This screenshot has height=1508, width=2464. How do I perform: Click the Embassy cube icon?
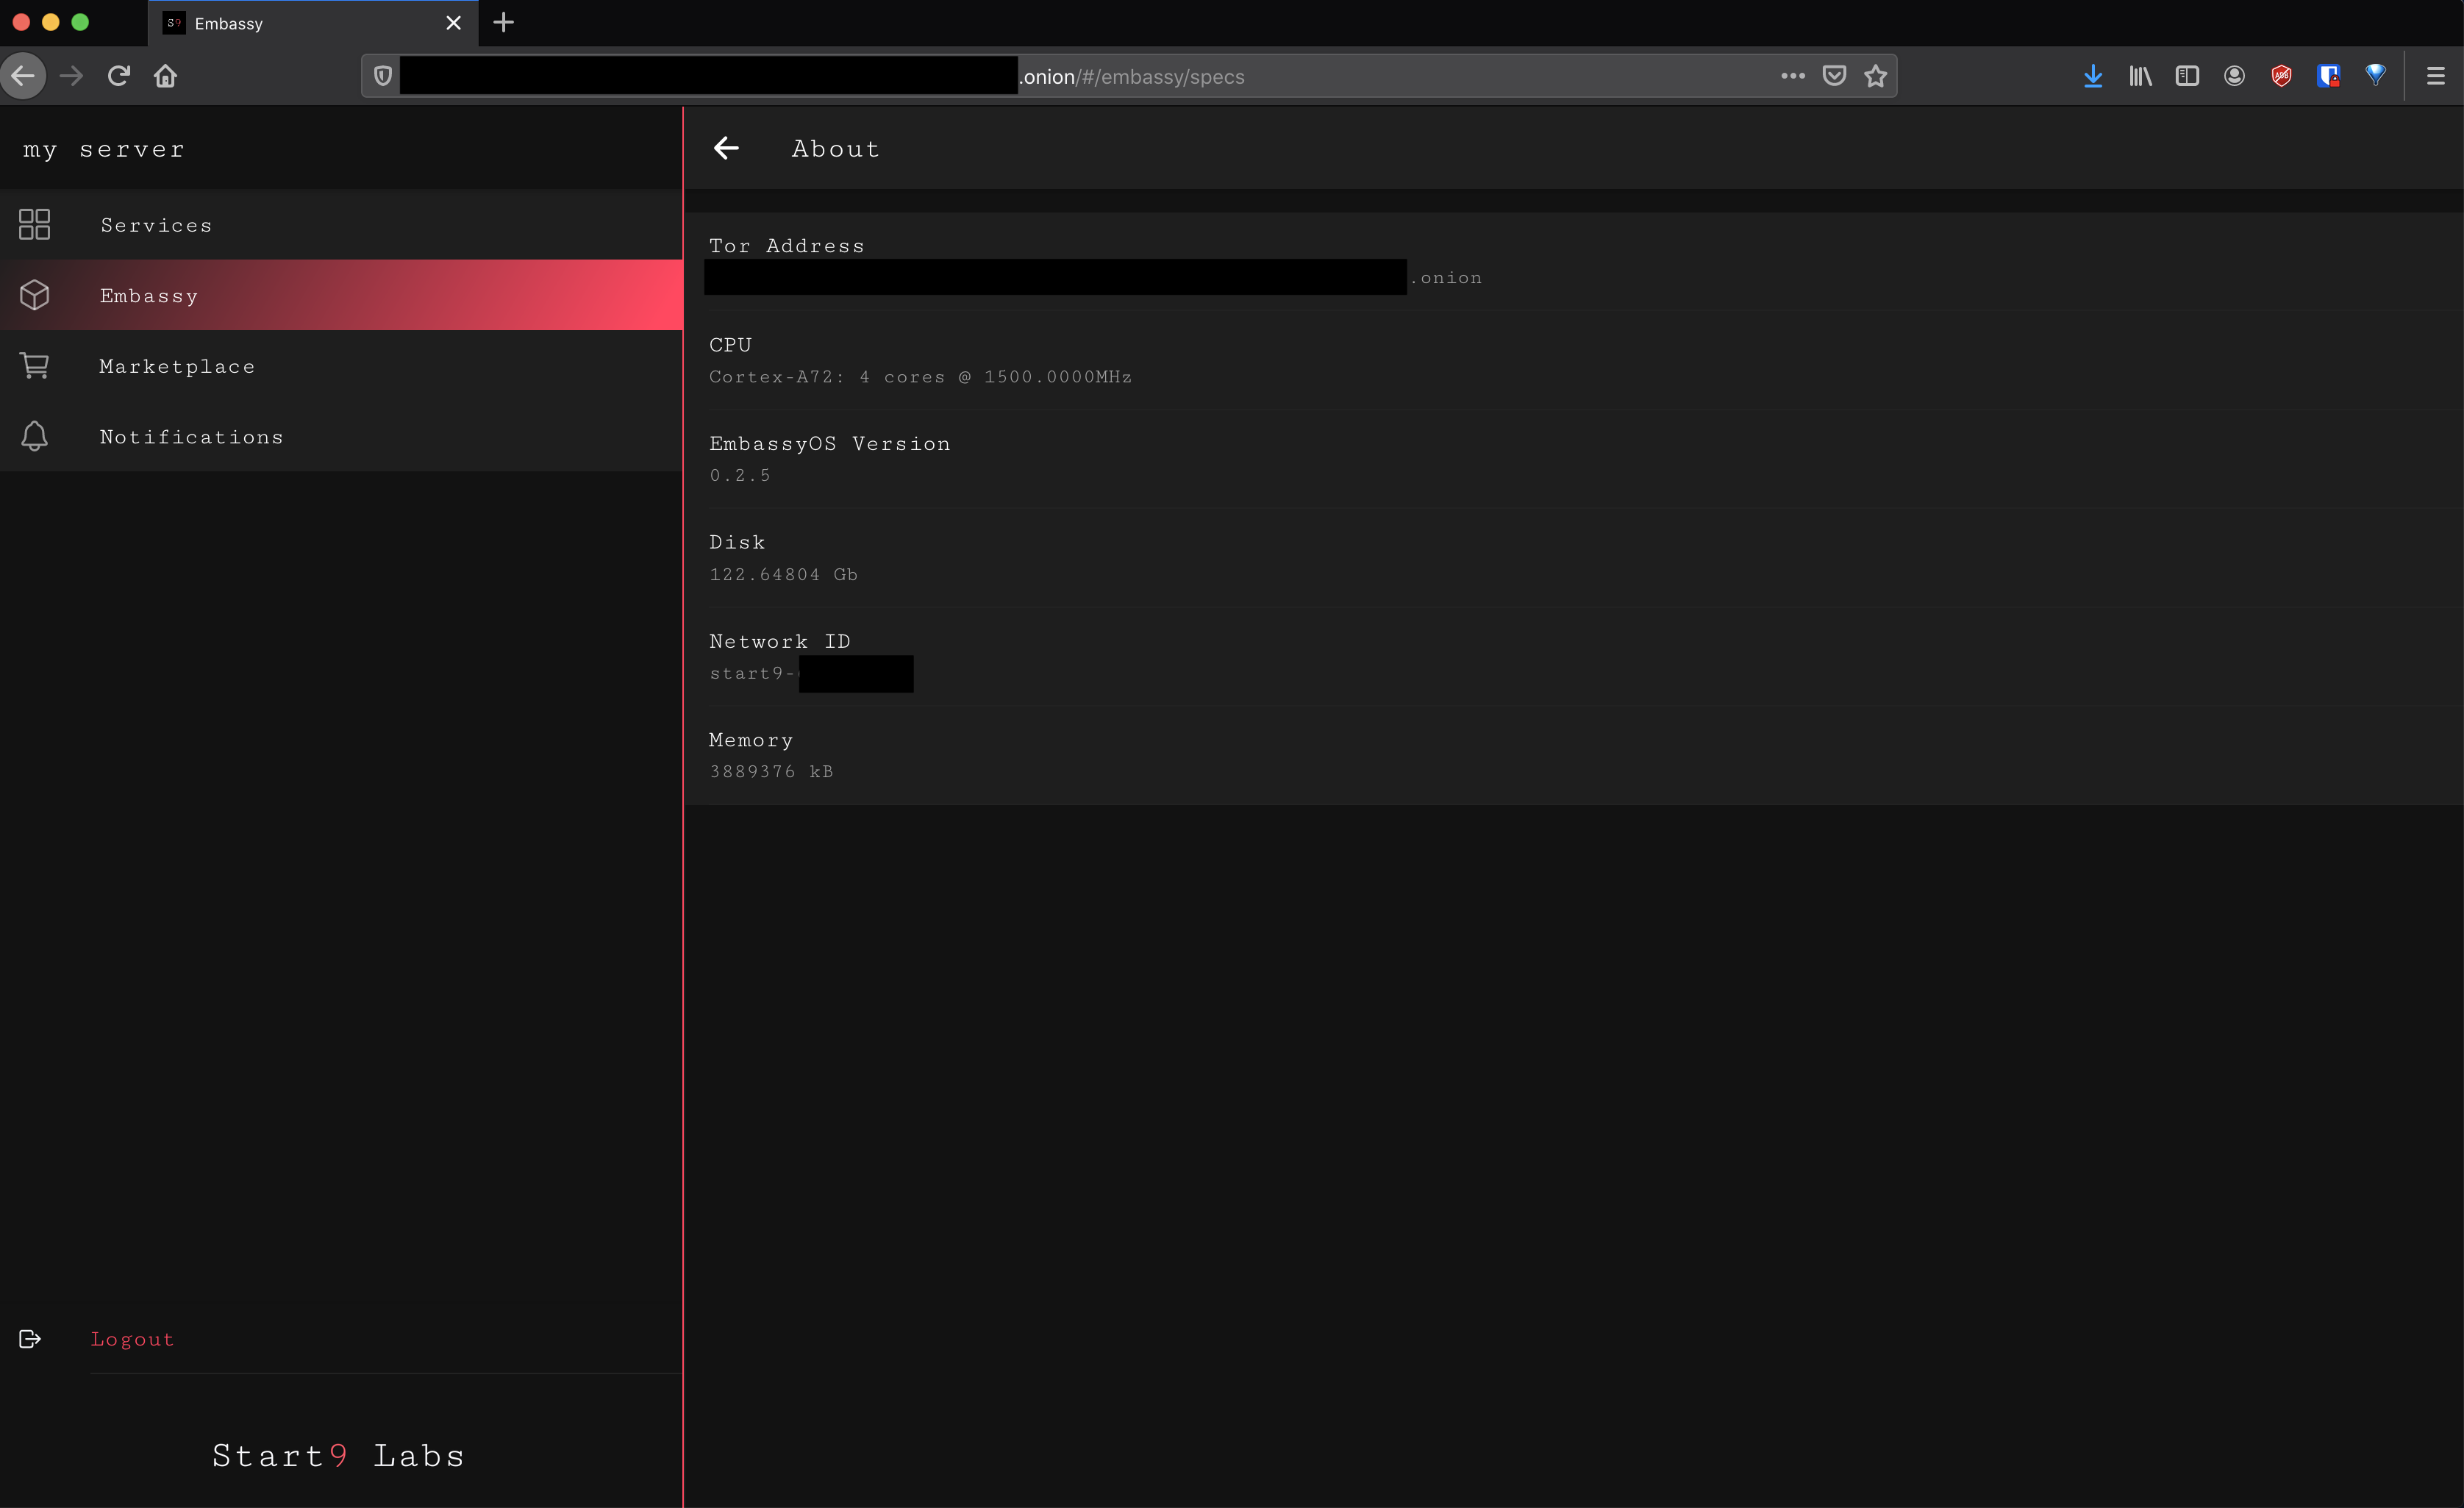(34, 295)
